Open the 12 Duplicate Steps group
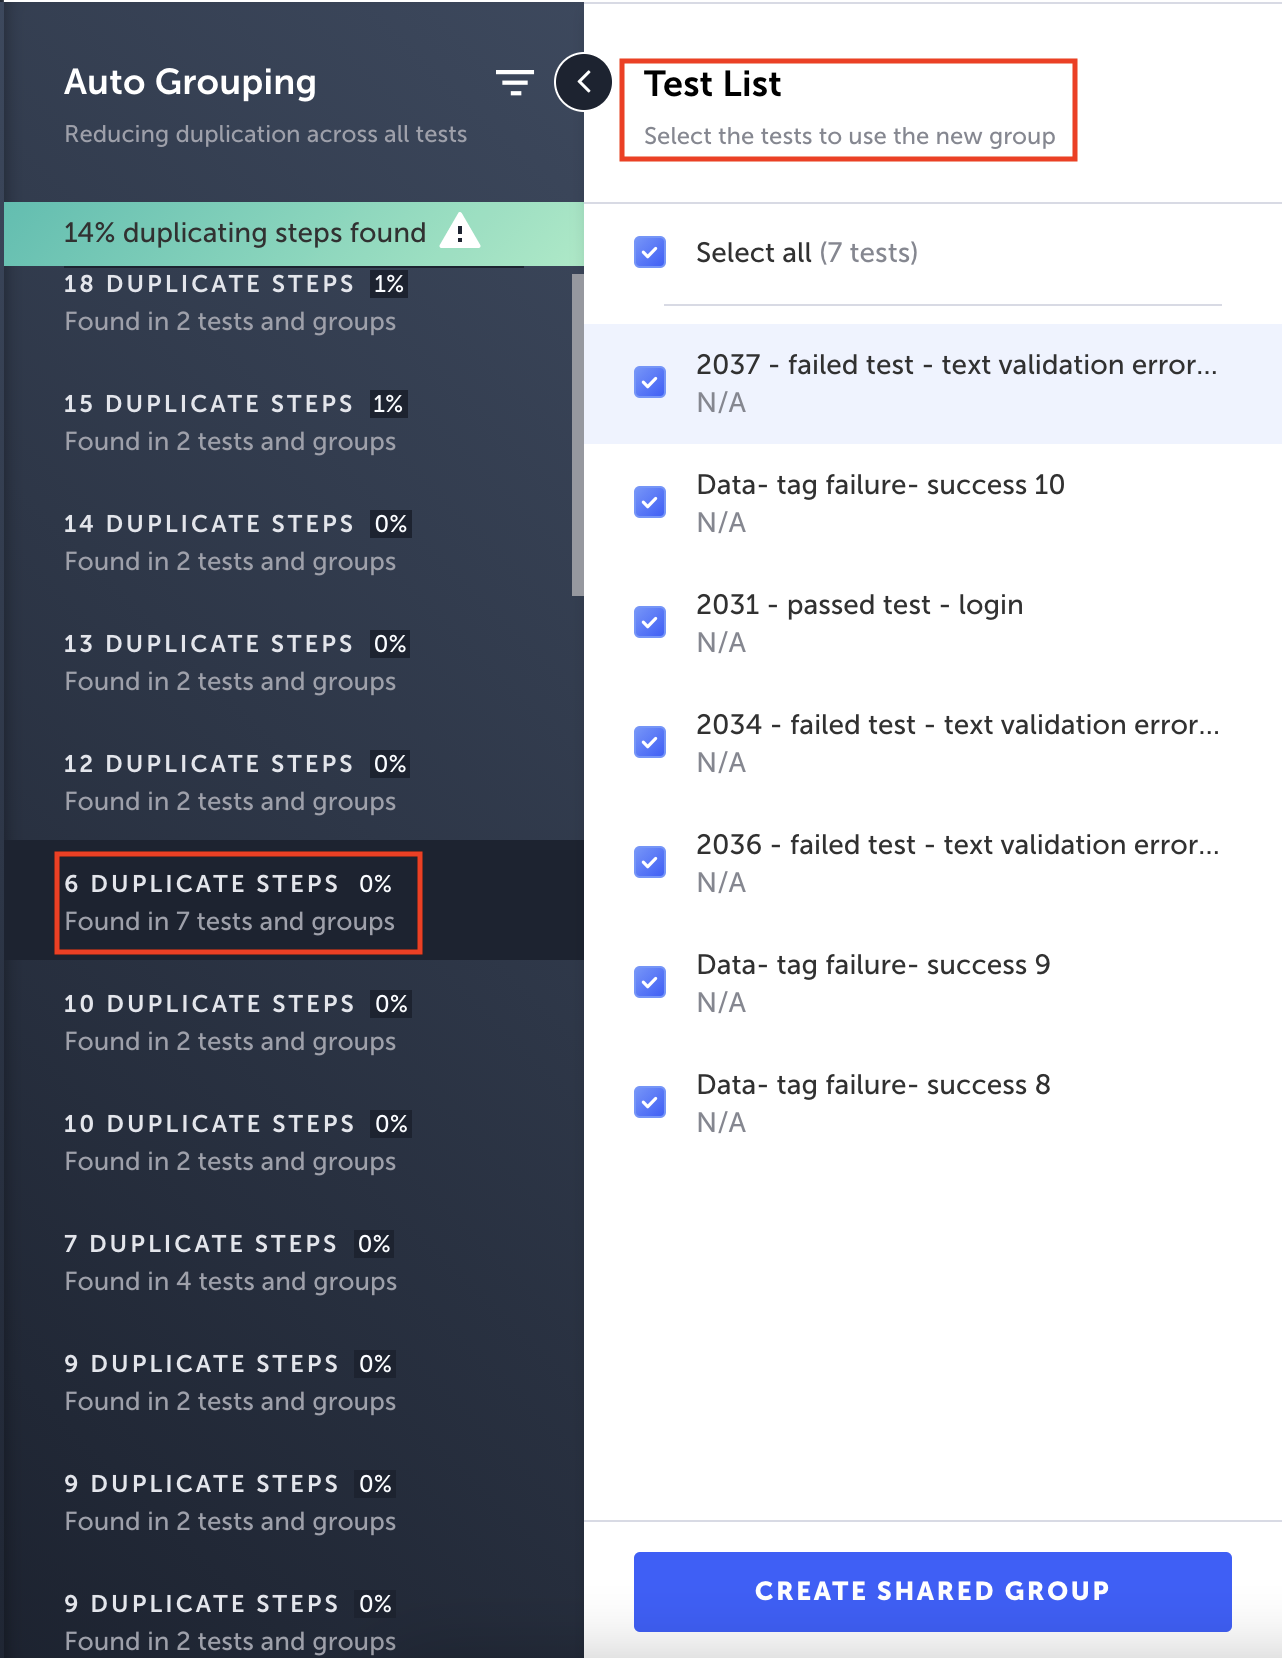 tap(230, 783)
